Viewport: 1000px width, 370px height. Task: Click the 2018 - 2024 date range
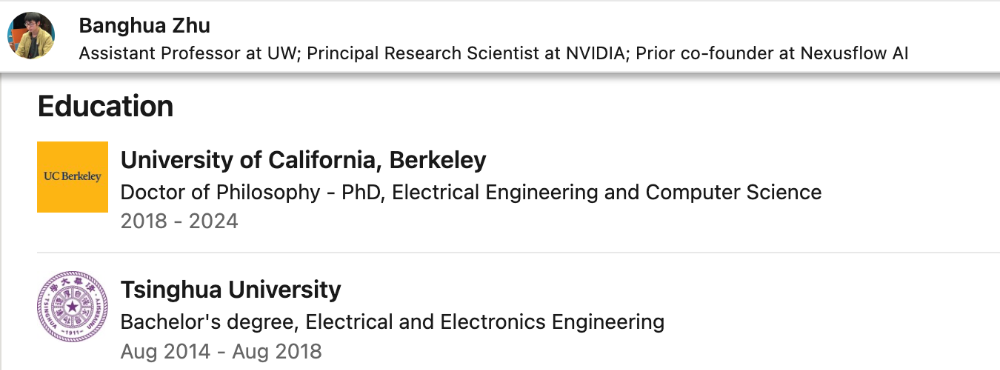click(x=179, y=221)
